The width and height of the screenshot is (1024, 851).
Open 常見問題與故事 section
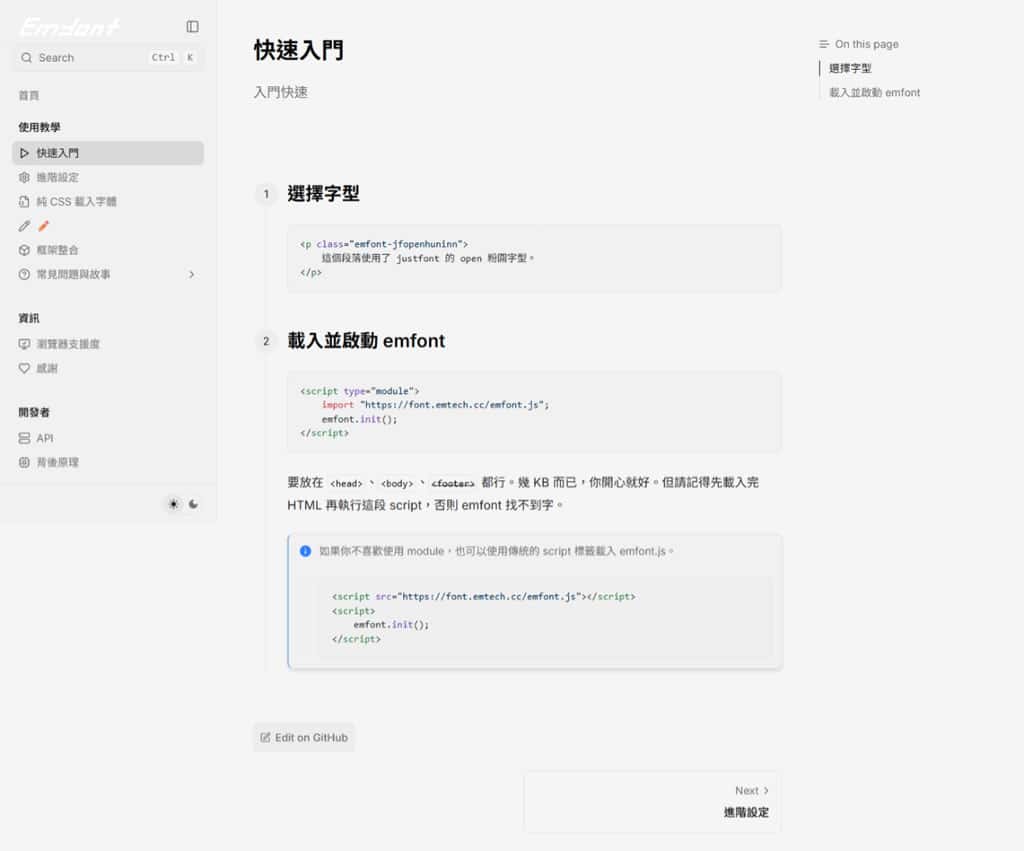(108, 274)
